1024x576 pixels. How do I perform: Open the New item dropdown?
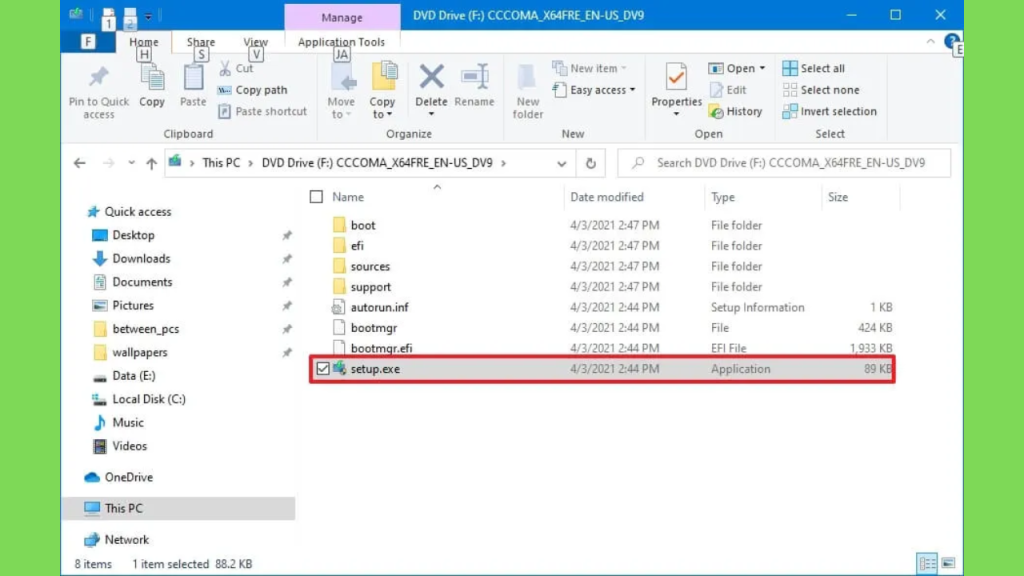[x=589, y=68]
